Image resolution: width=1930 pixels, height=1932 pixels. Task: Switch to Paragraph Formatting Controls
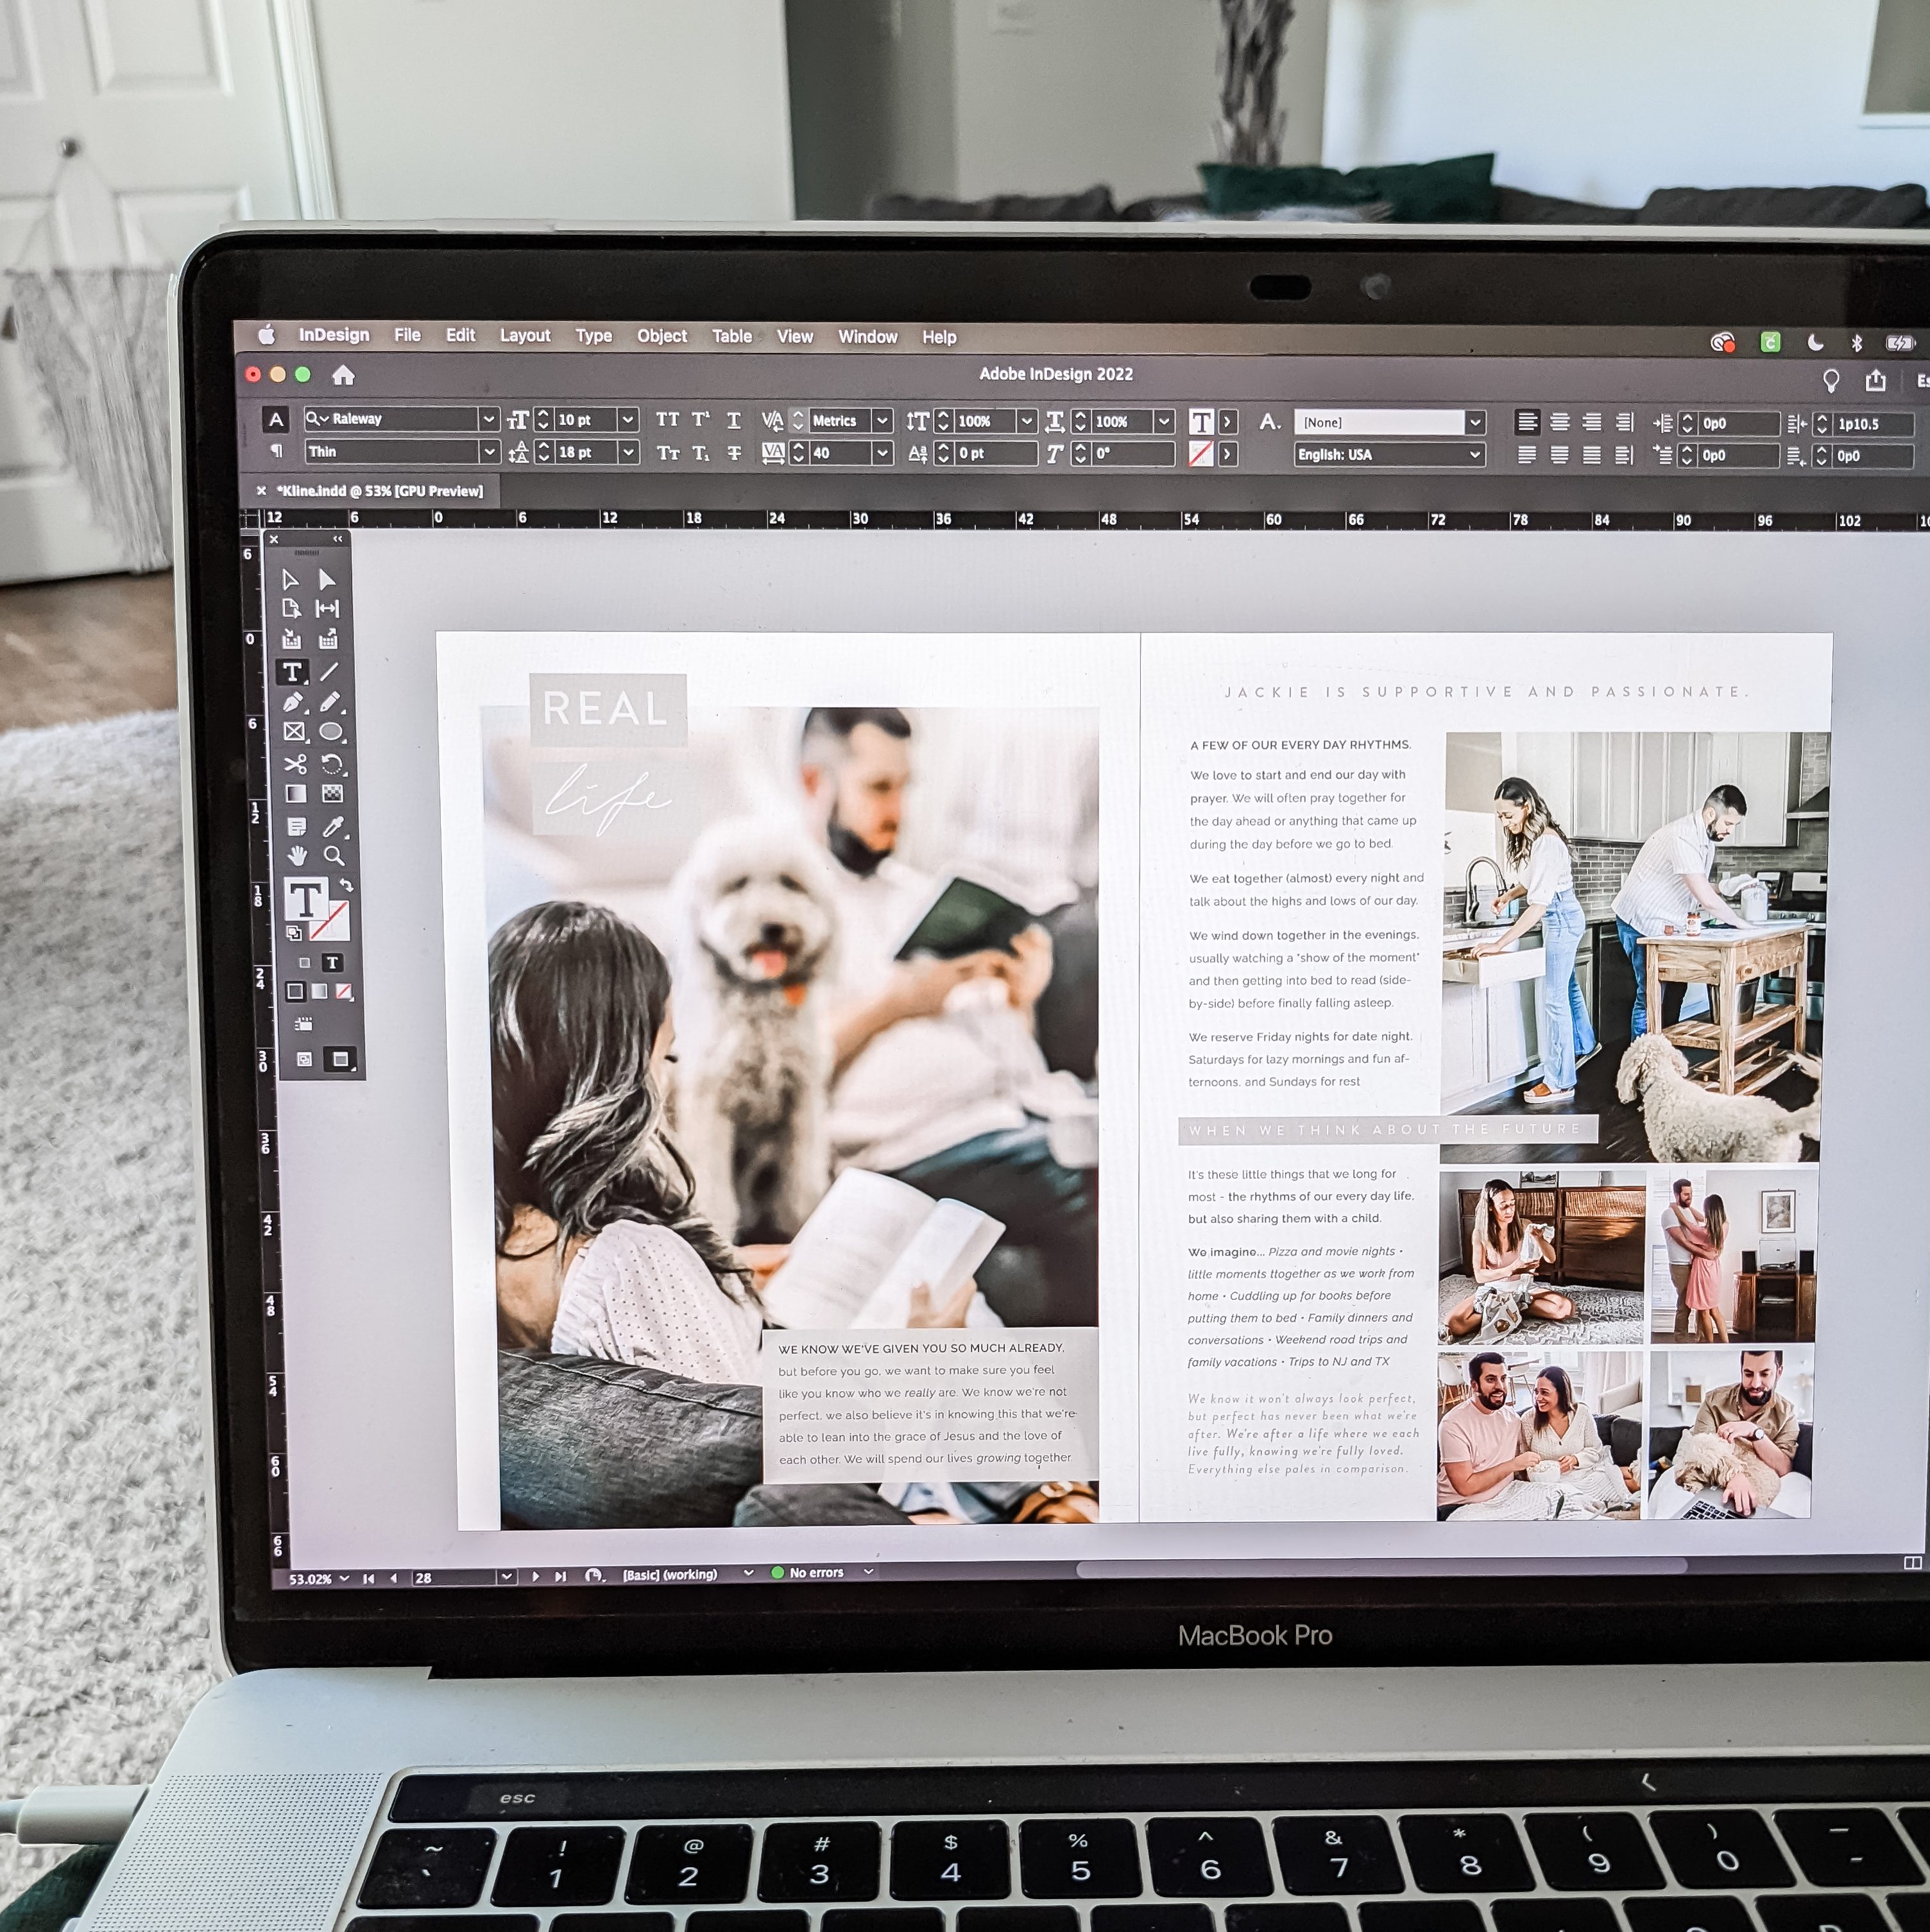point(277,452)
